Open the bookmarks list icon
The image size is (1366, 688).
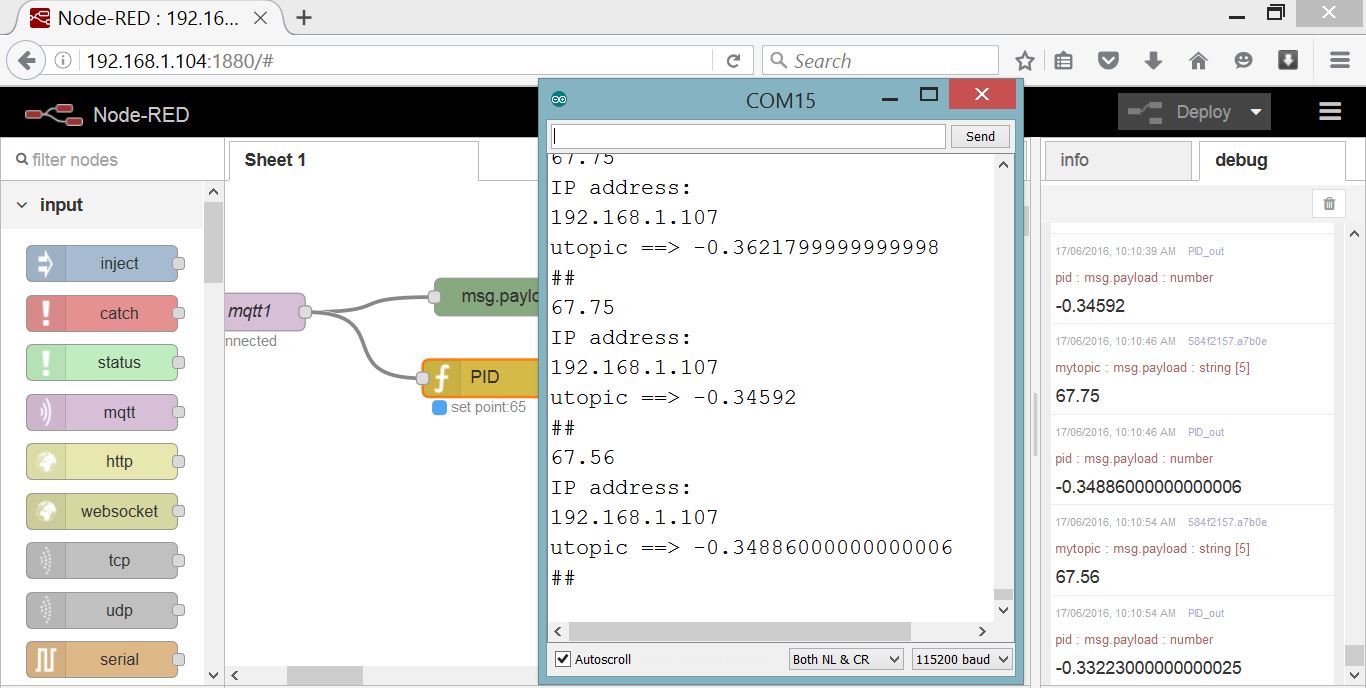click(1064, 61)
